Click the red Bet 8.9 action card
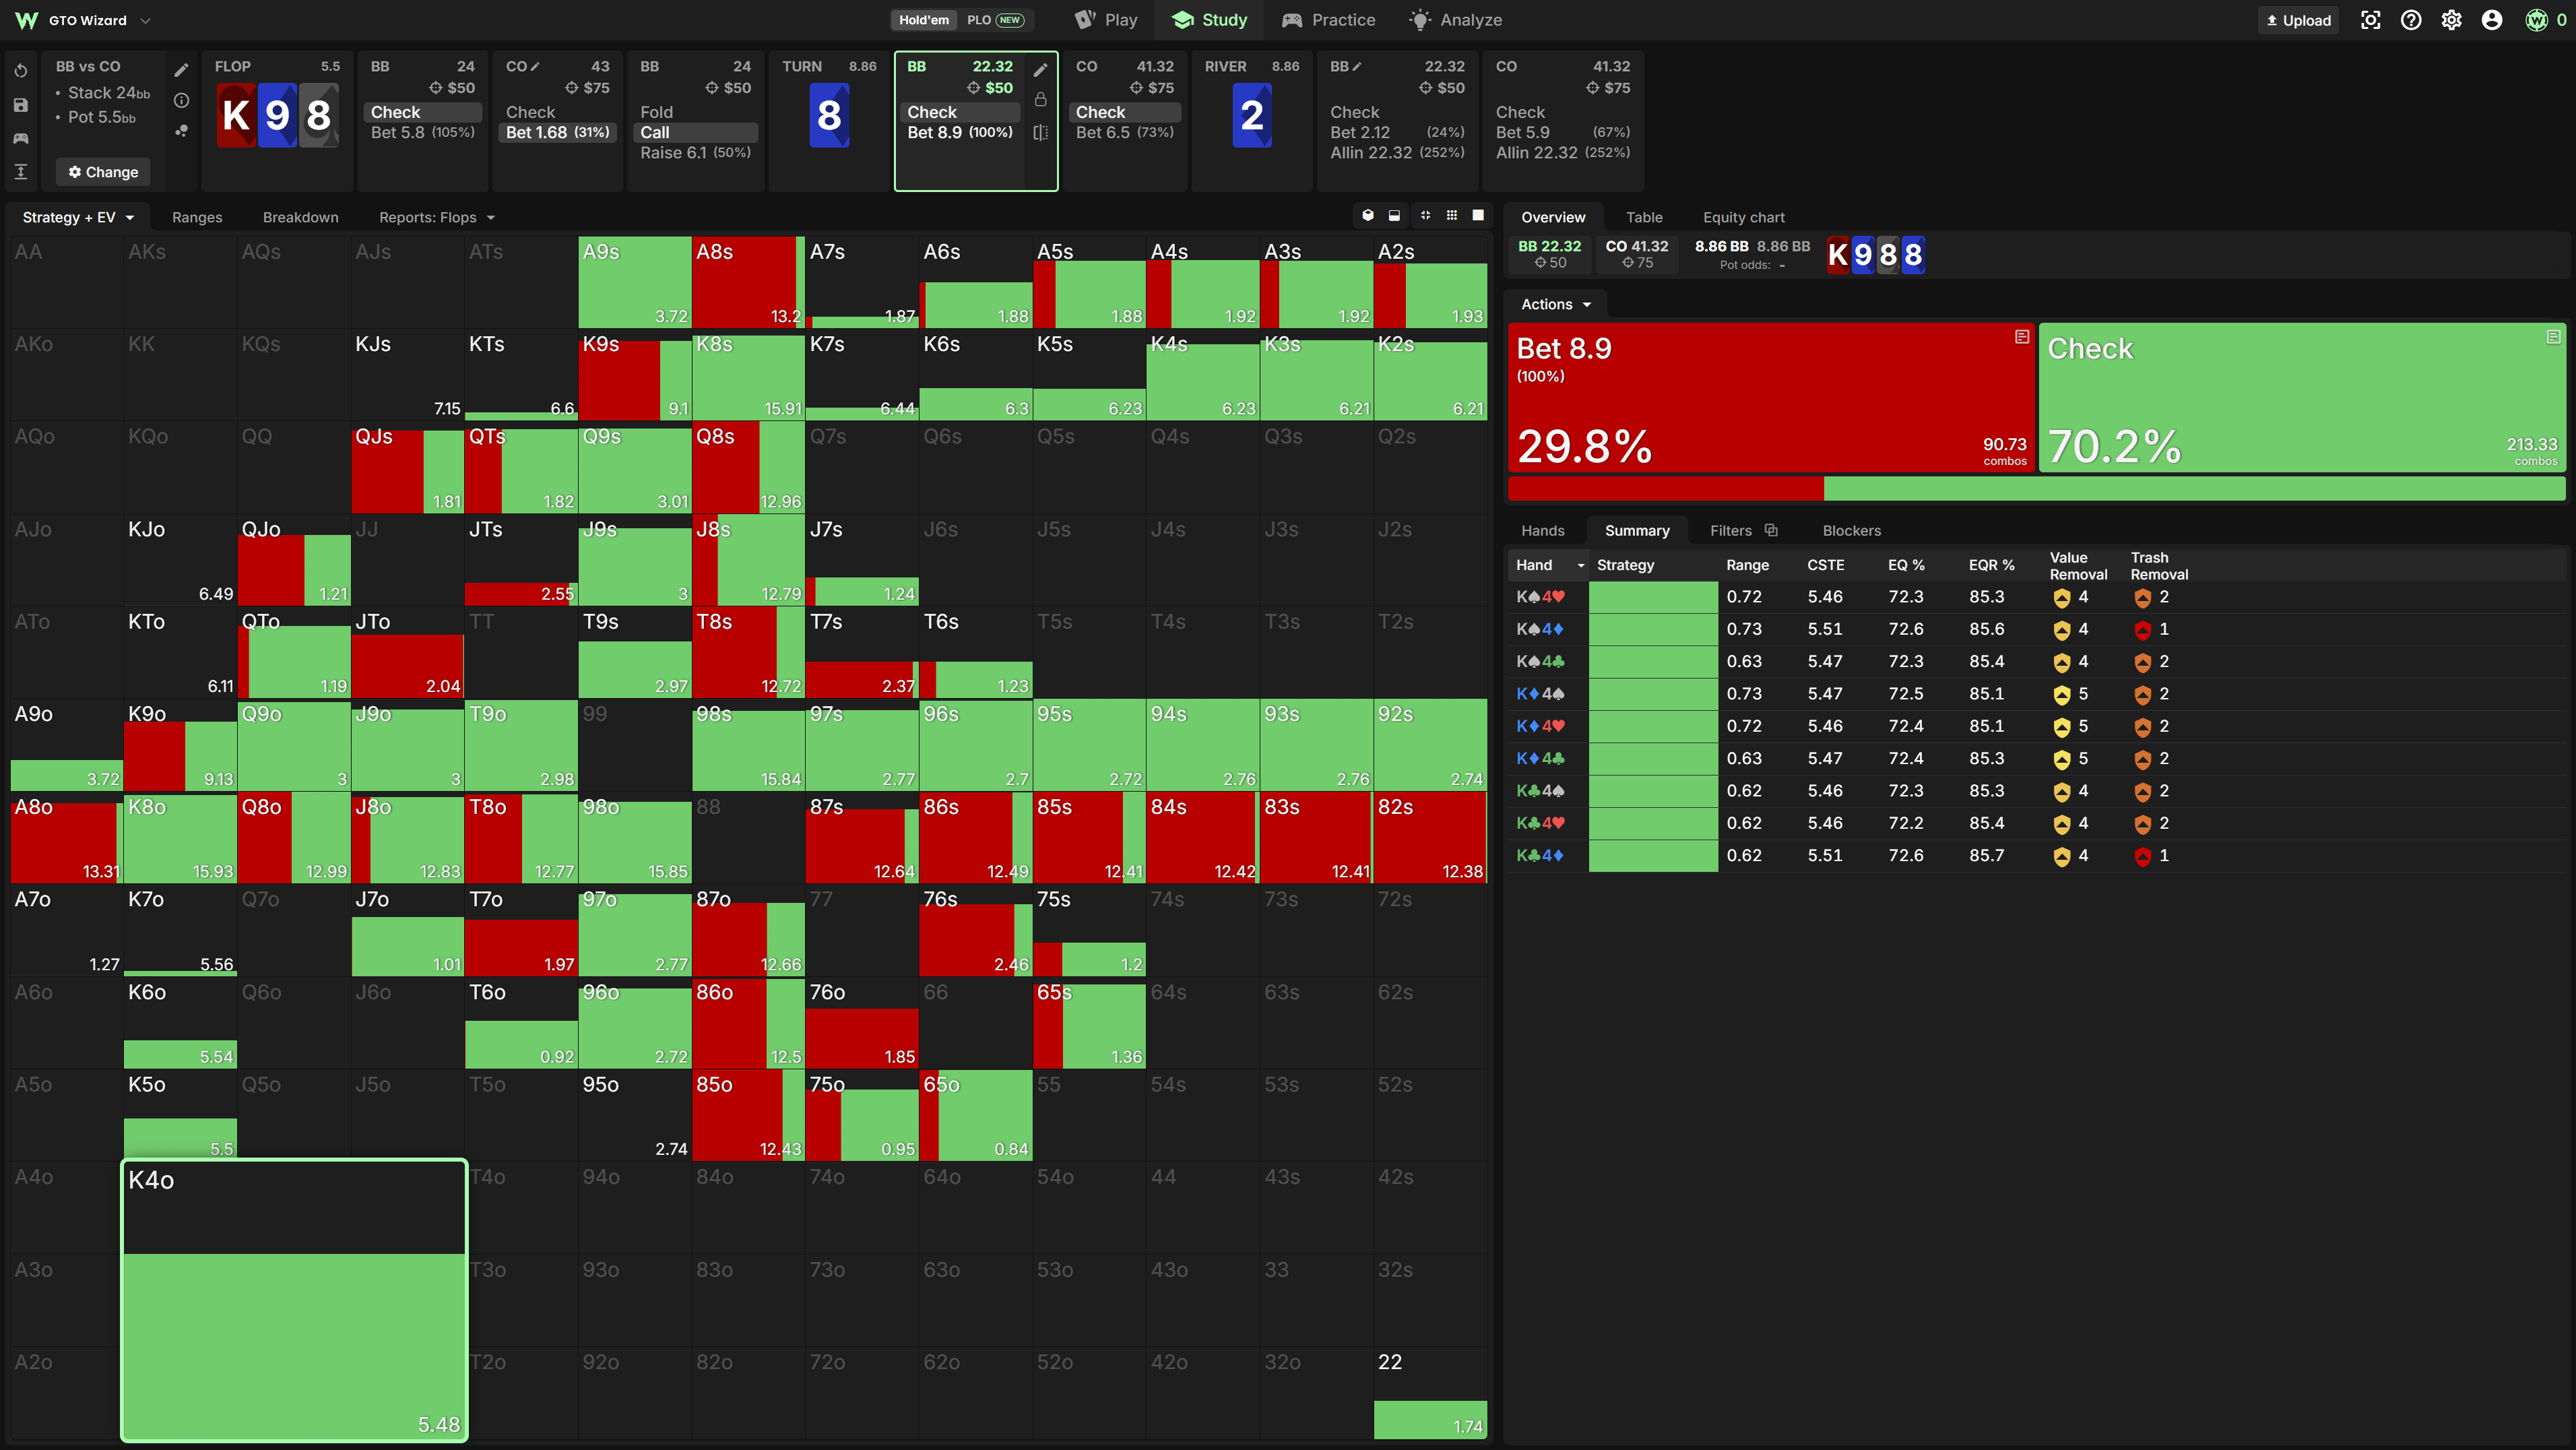The image size is (2576, 1450). pyautogui.click(x=1770, y=397)
